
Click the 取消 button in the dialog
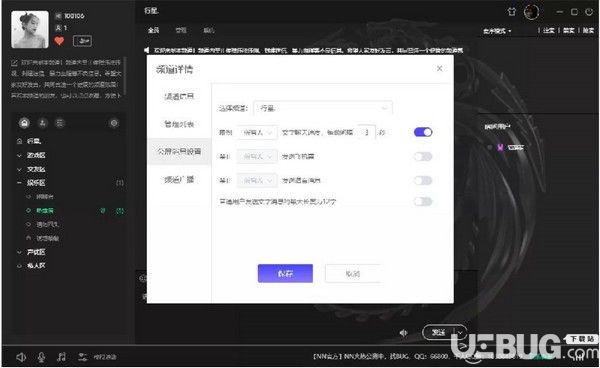(x=352, y=274)
